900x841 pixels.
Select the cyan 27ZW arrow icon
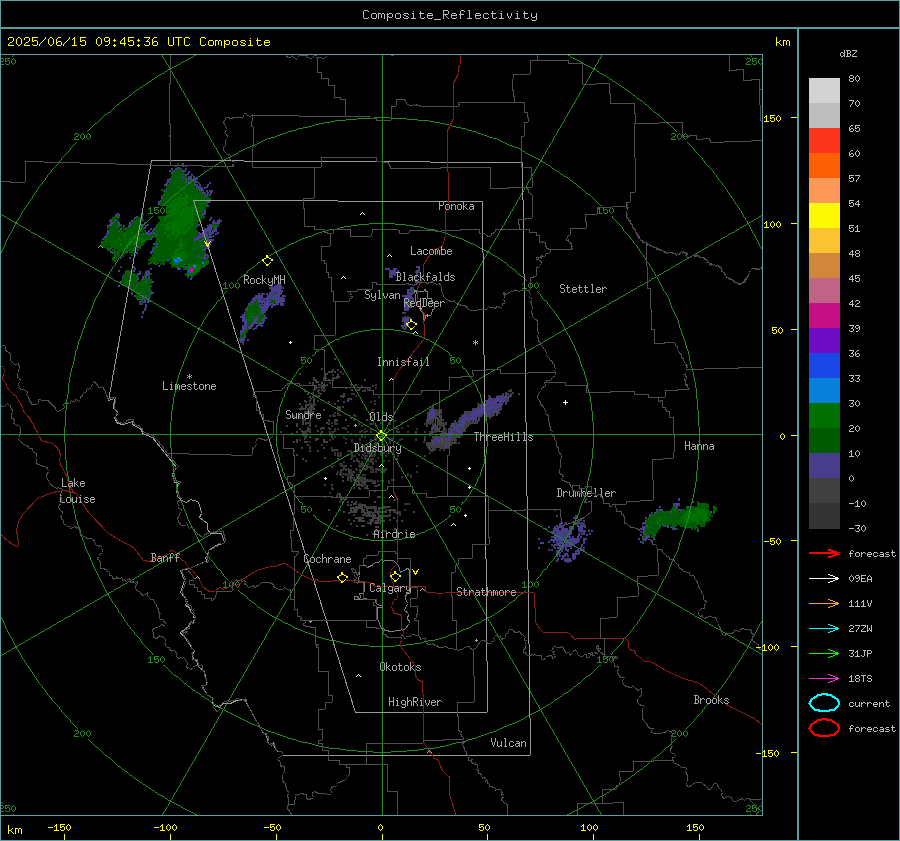[824, 629]
